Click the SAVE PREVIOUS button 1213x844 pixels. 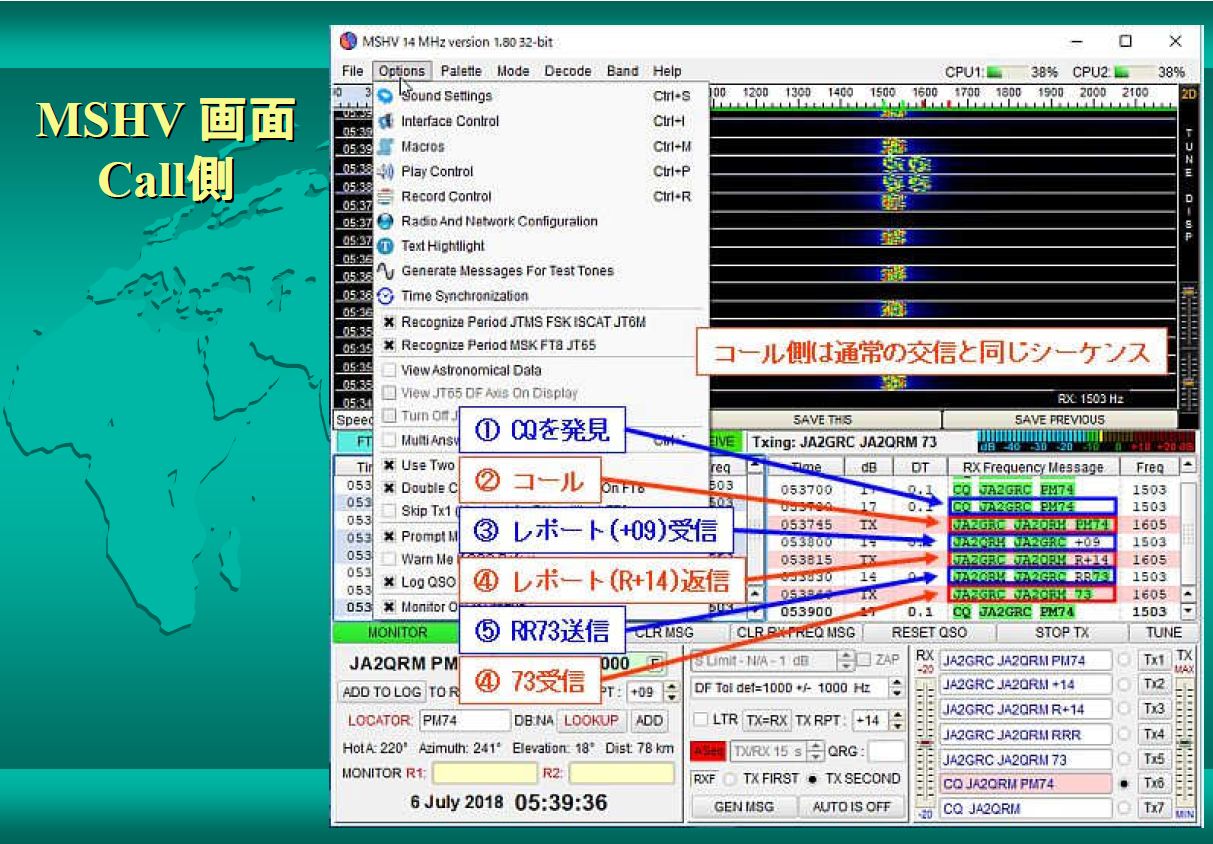click(x=1059, y=420)
